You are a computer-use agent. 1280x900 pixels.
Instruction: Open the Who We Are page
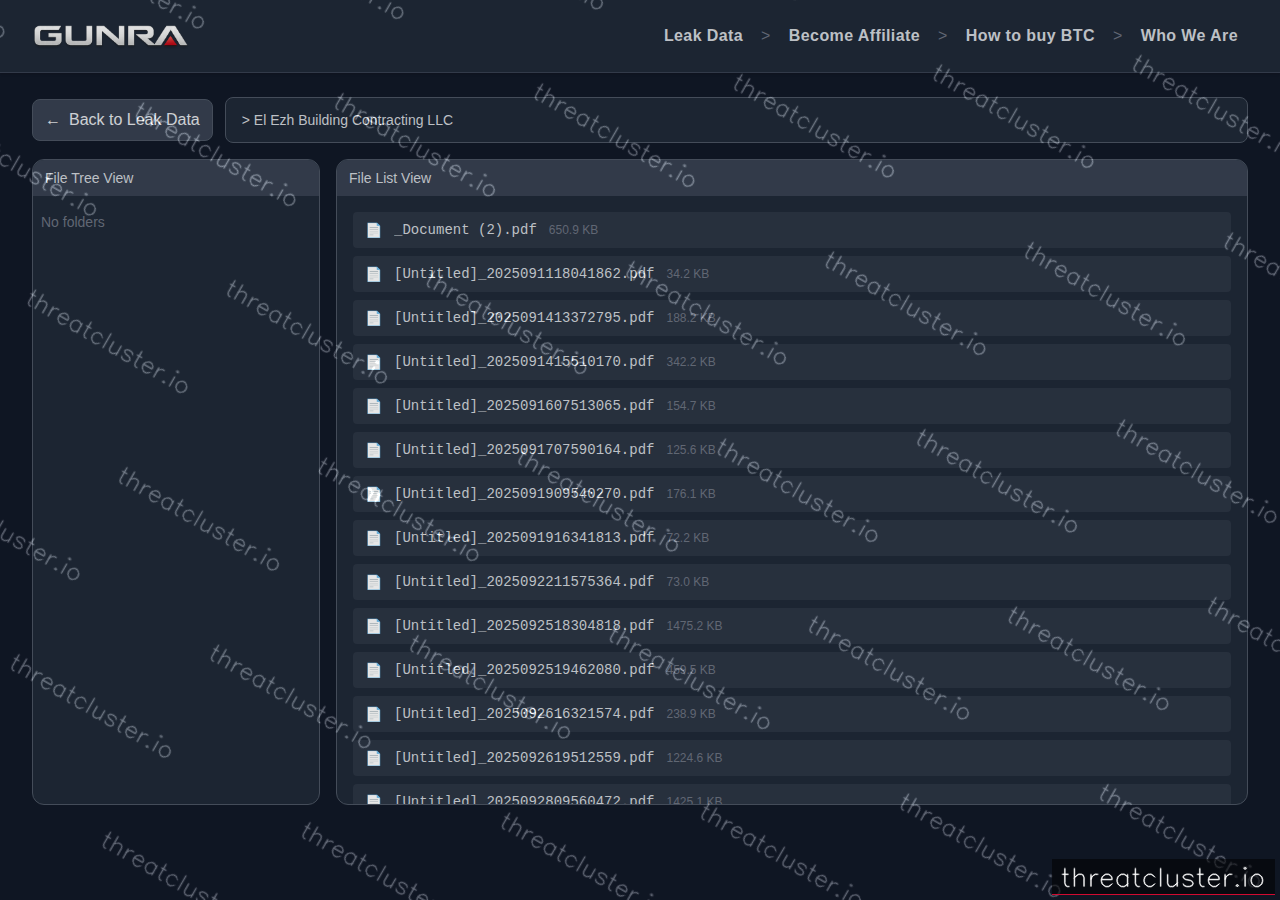tap(1189, 35)
